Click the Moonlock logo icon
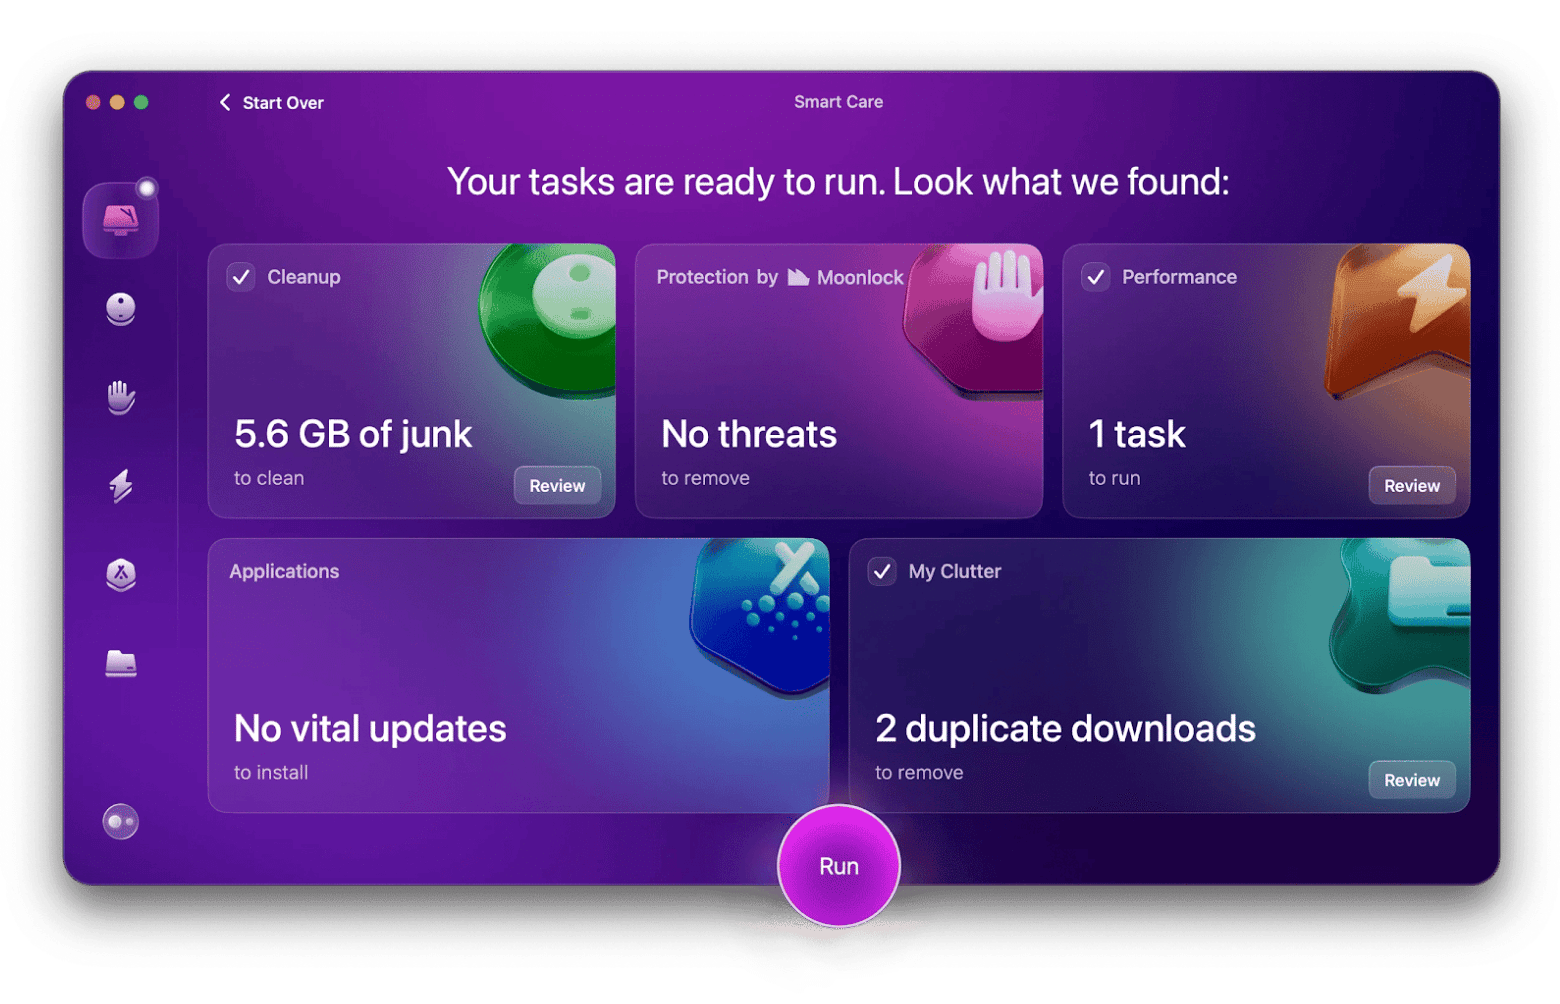 798,277
